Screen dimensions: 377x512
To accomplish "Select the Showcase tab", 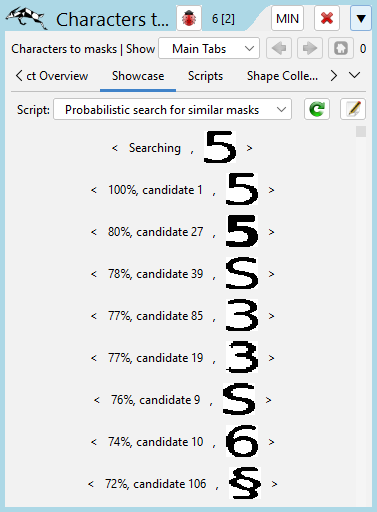I will (x=138, y=76).
